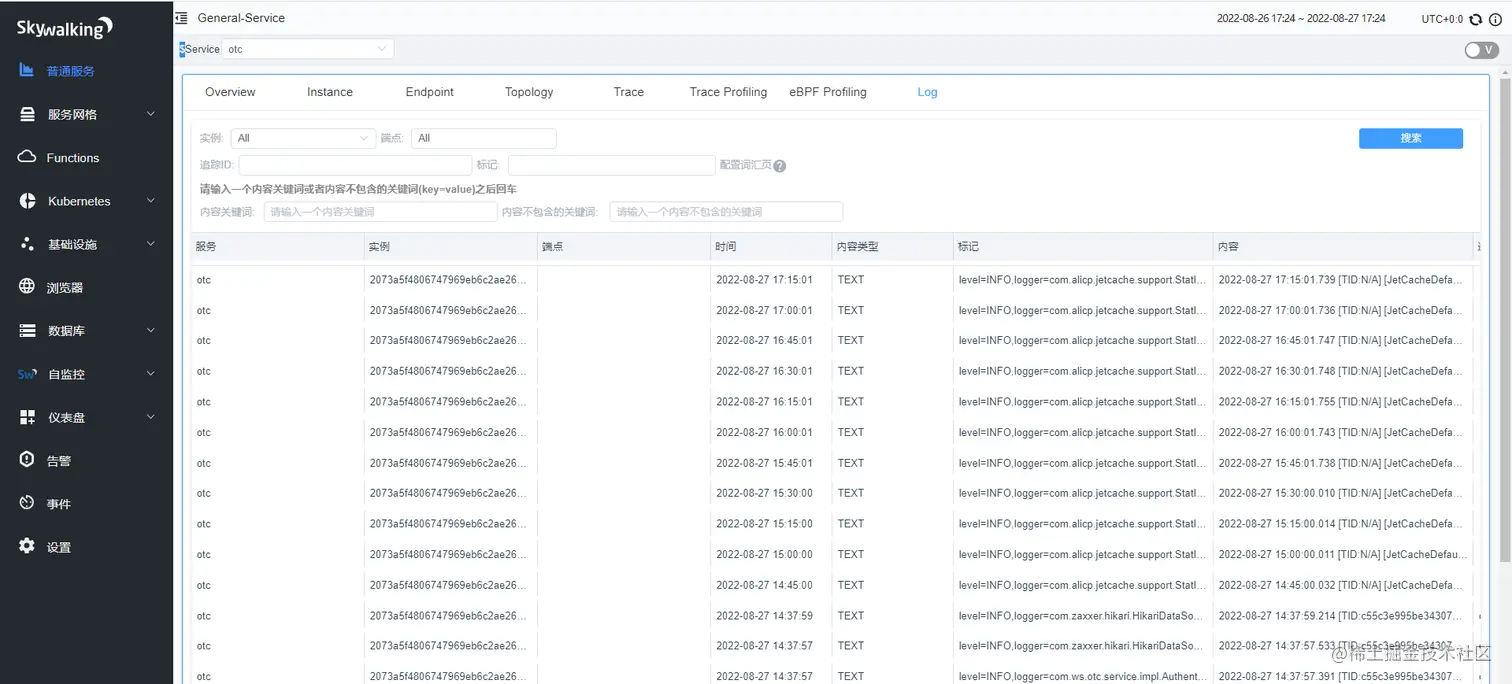This screenshot has height=684, width=1512.
Task: Select log row timed 2022-08-27 16:30:01
Action: pos(835,371)
